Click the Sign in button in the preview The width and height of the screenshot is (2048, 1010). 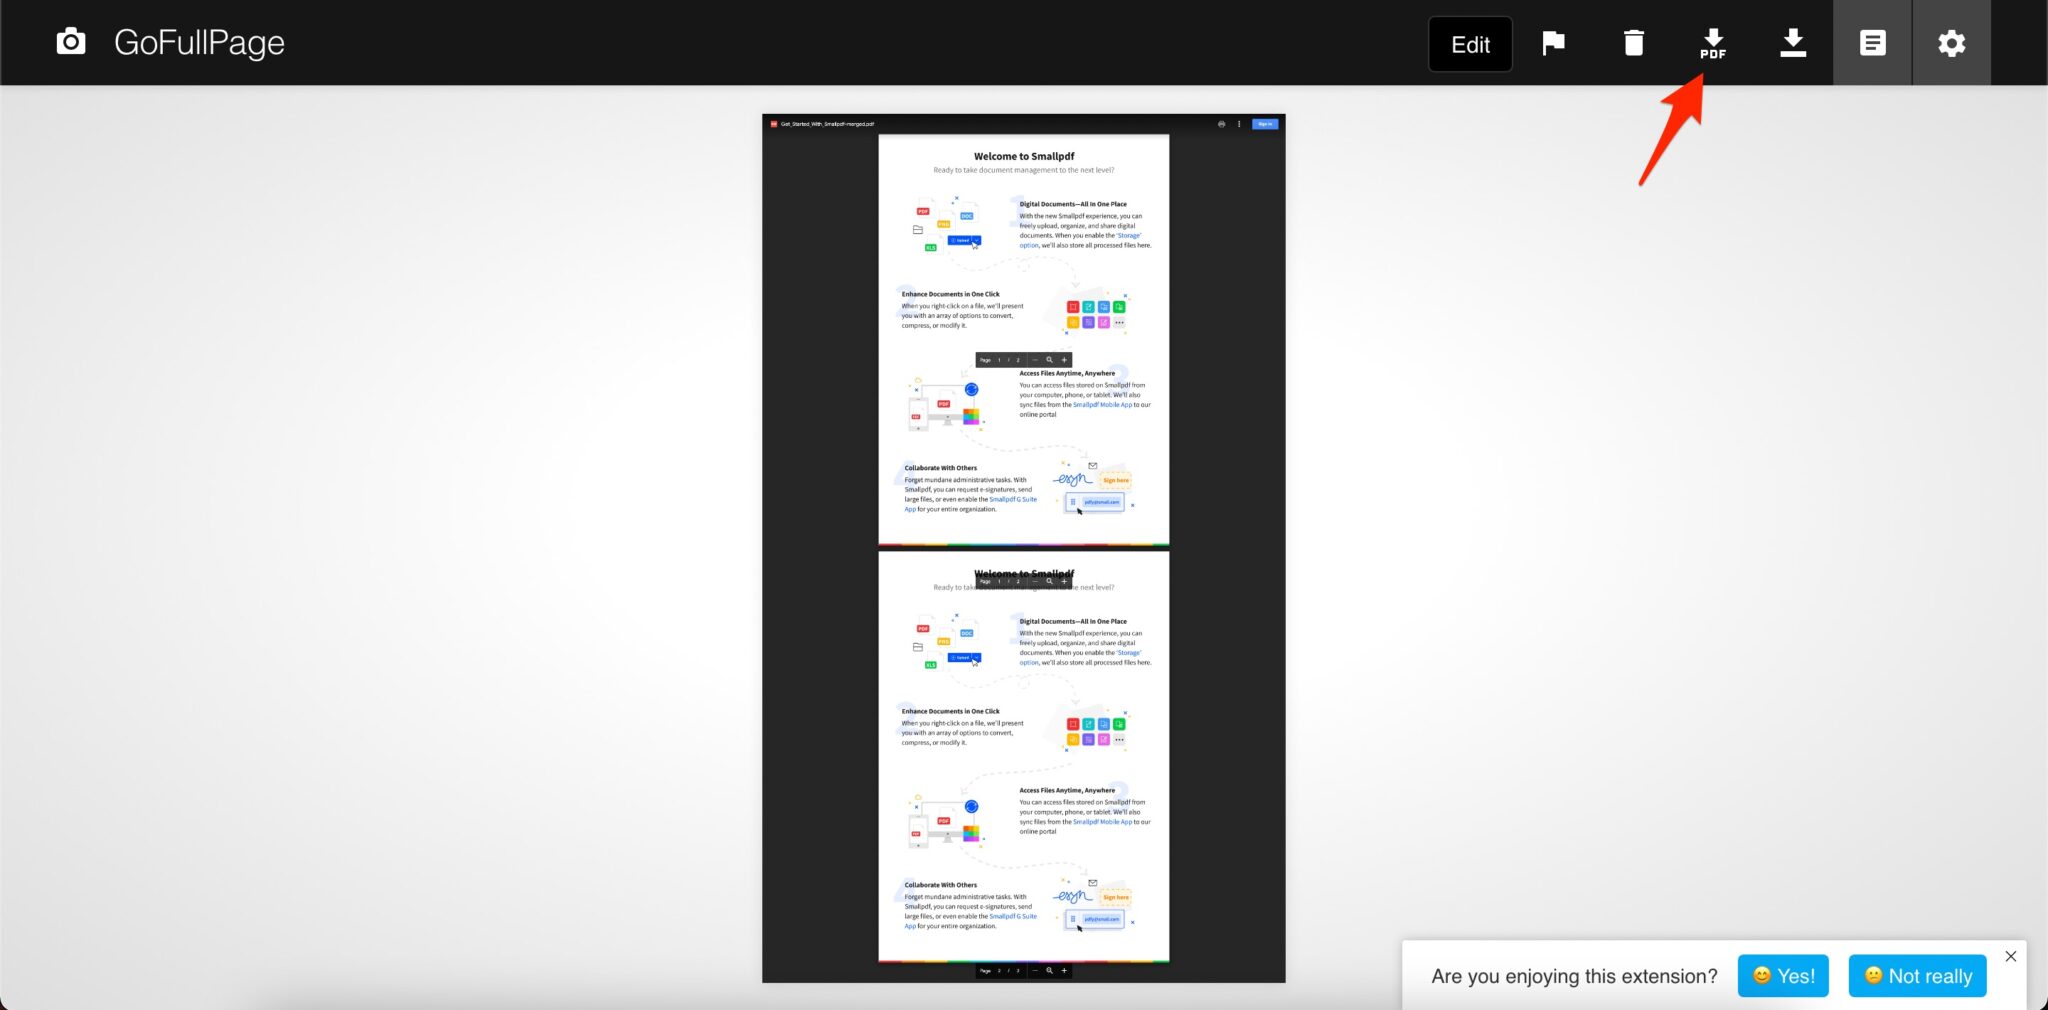point(1264,124)
